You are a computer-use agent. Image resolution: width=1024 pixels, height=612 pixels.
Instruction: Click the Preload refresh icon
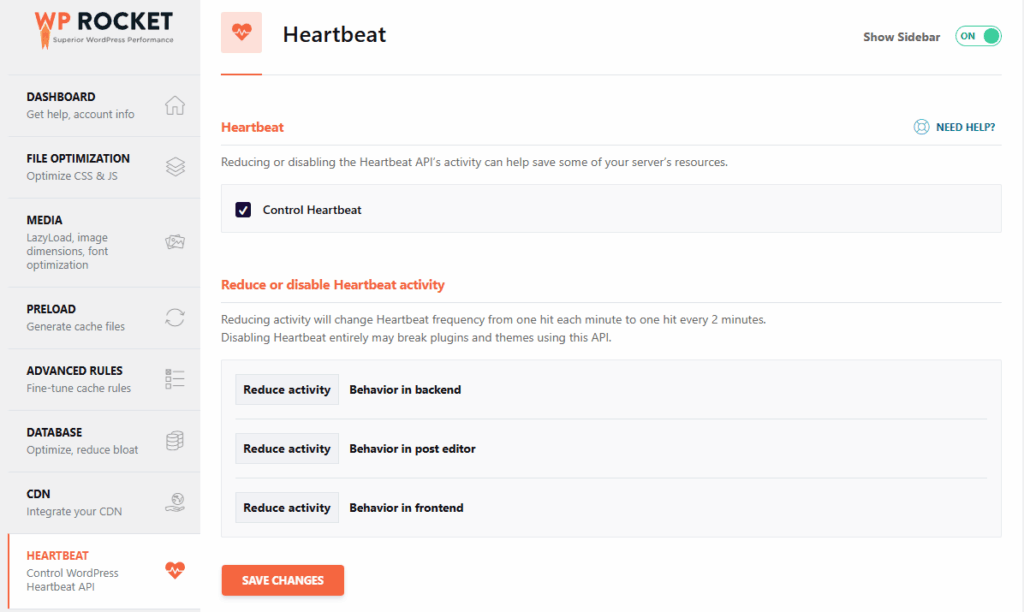click(173, 316)
